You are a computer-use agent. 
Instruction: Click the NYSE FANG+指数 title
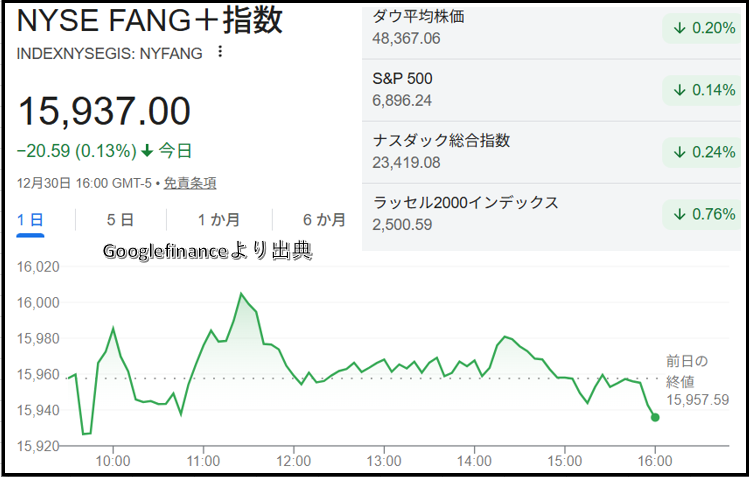[150, 21]
